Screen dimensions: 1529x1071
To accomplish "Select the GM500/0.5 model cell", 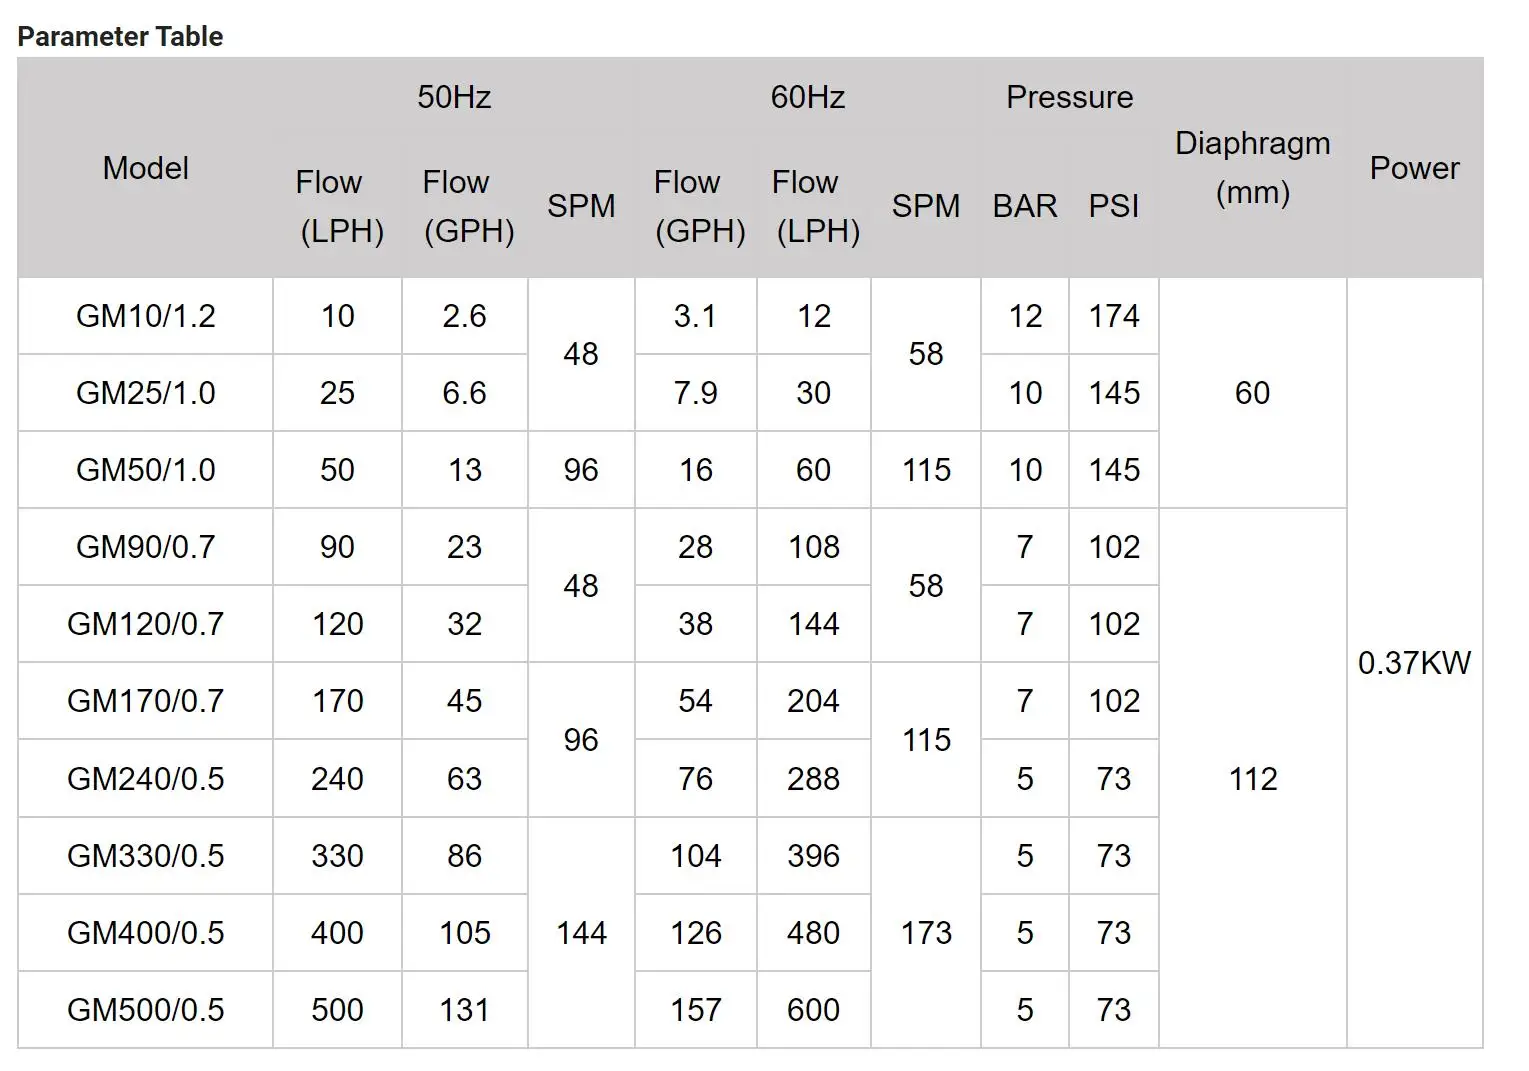I will click(146, 1010).
